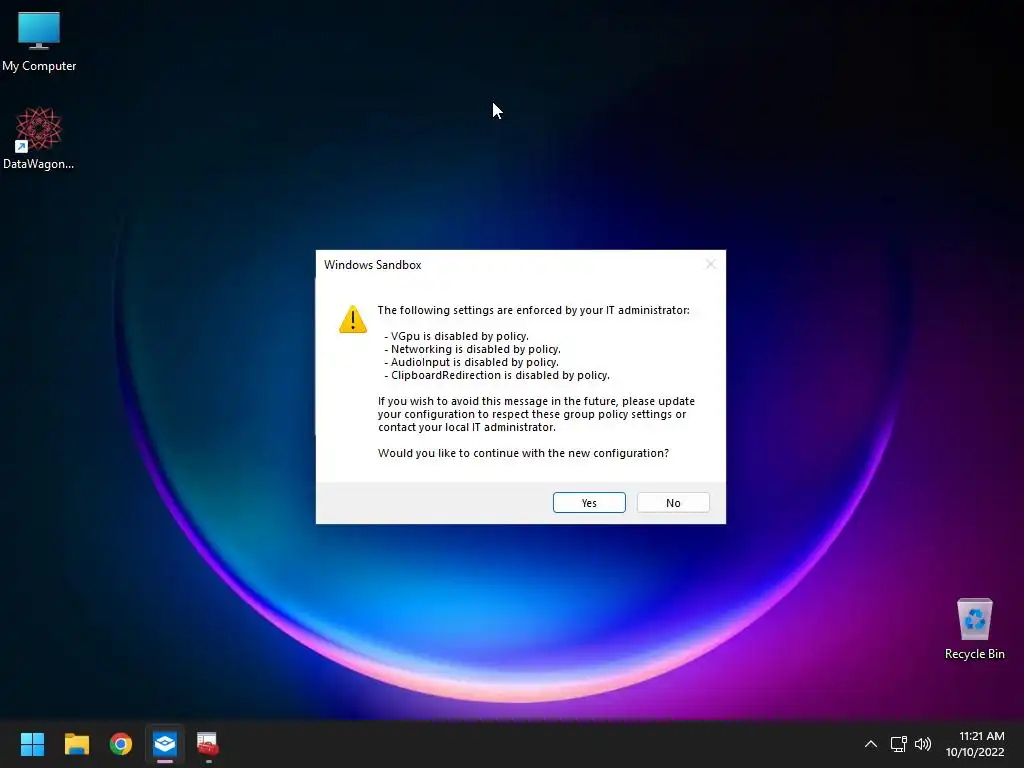The height and width of the screenshot is (768, 1024).
Task: Open File Explorer from the taskbar
Action: [x=76, y=744]
